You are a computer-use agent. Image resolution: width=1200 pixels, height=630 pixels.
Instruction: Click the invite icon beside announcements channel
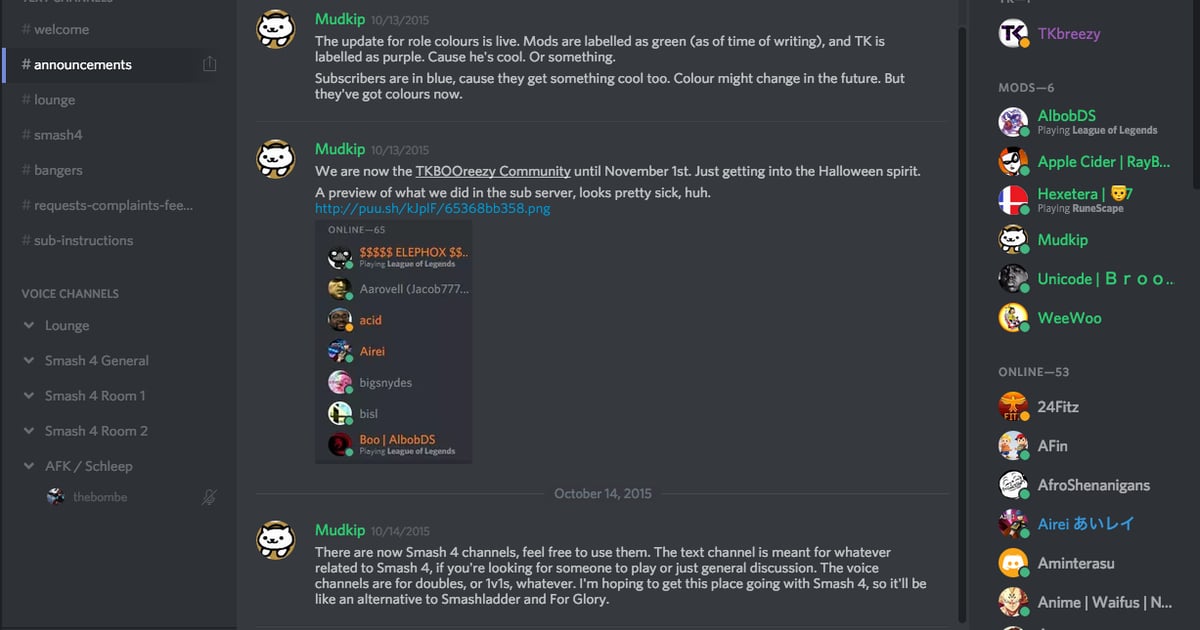[209, 65]
